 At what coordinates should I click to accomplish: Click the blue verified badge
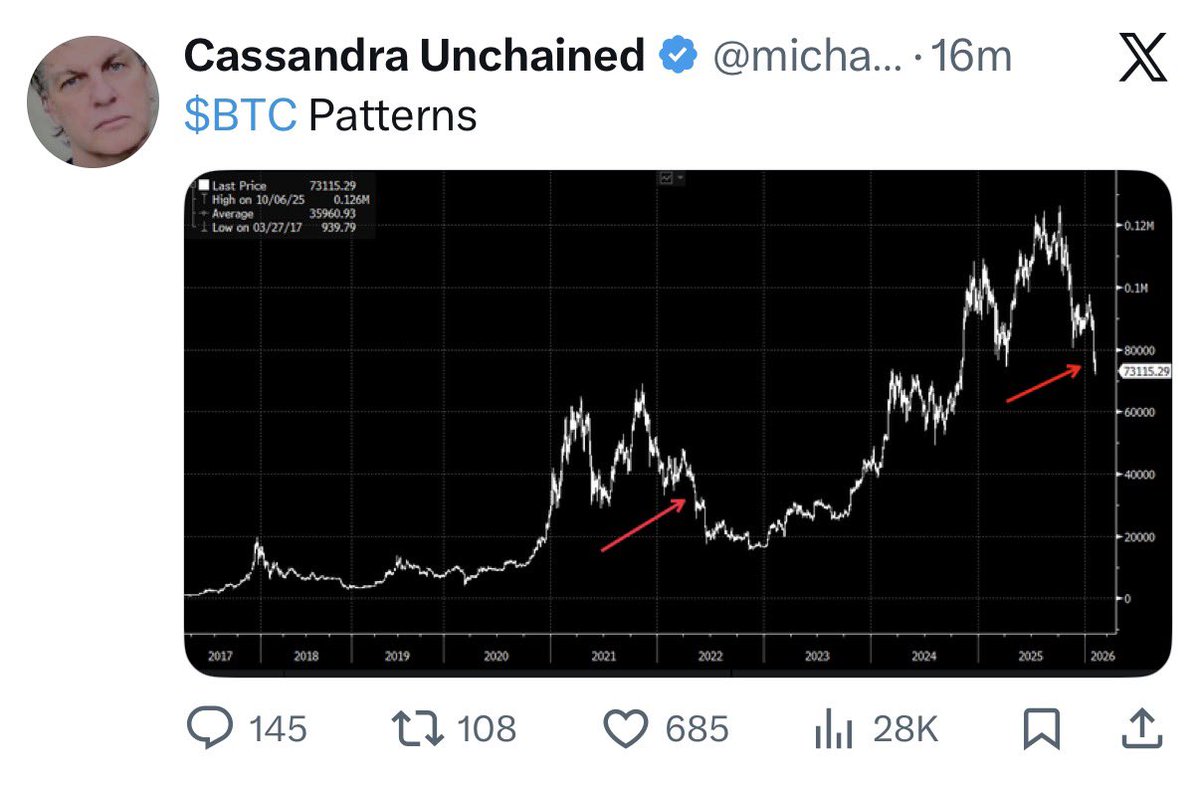[677, 58]
